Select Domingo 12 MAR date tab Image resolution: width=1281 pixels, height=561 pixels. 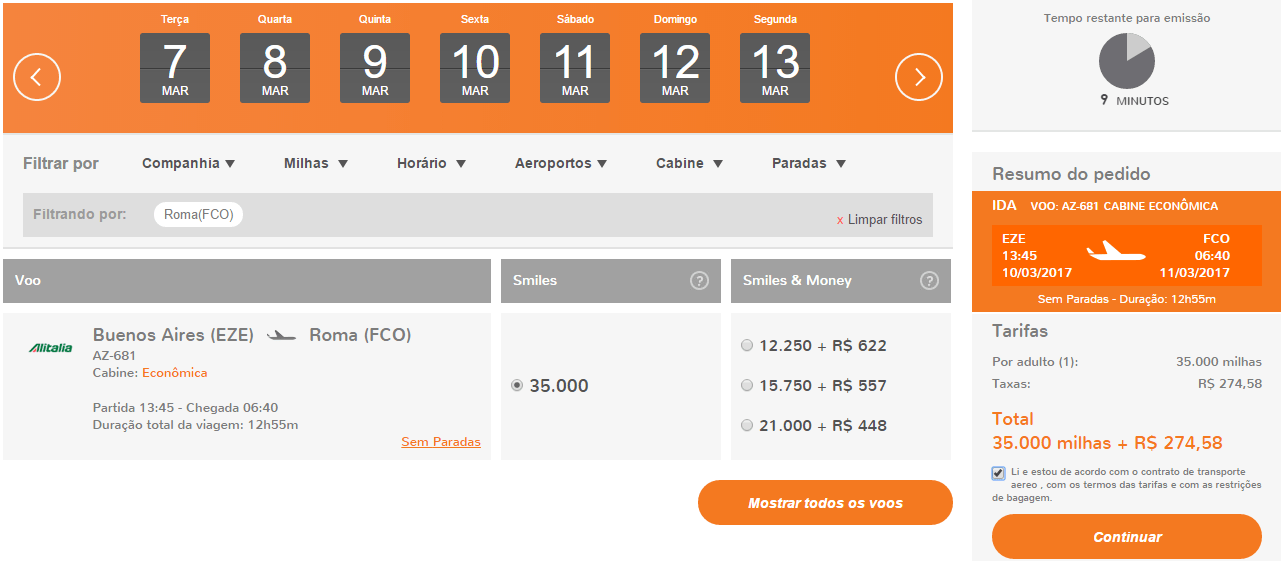coord(675,58)
